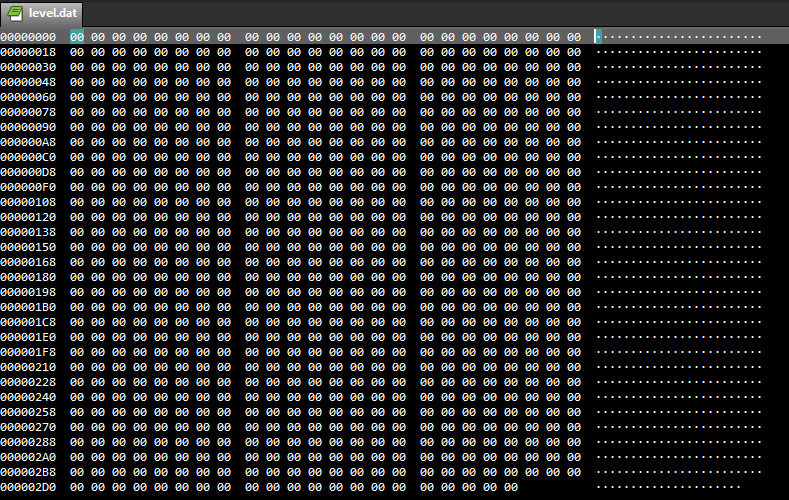Click the offset label 00000060
This screenshot has height=500, width=789.
28,97
